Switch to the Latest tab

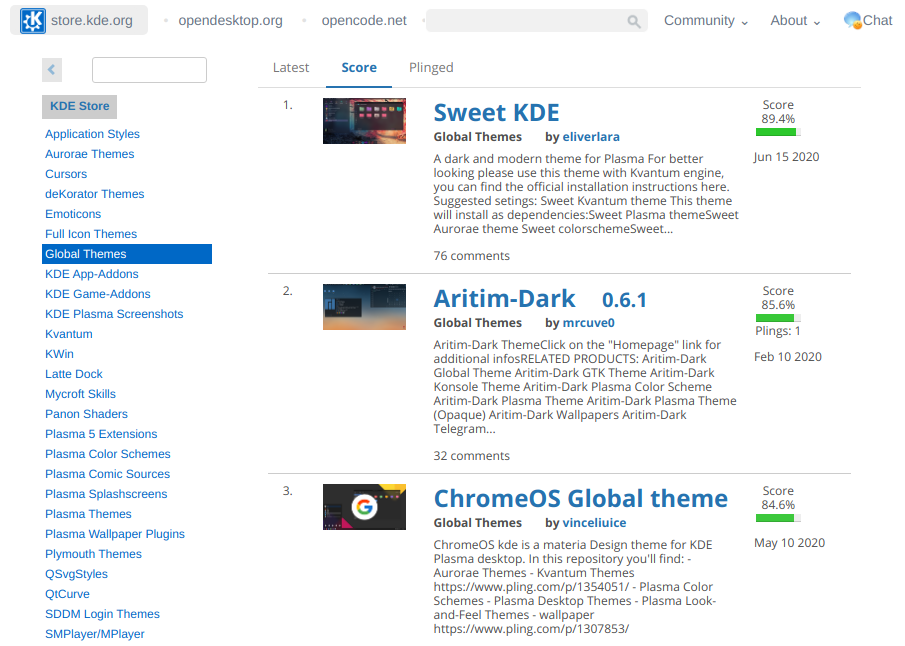pos(291,68)
